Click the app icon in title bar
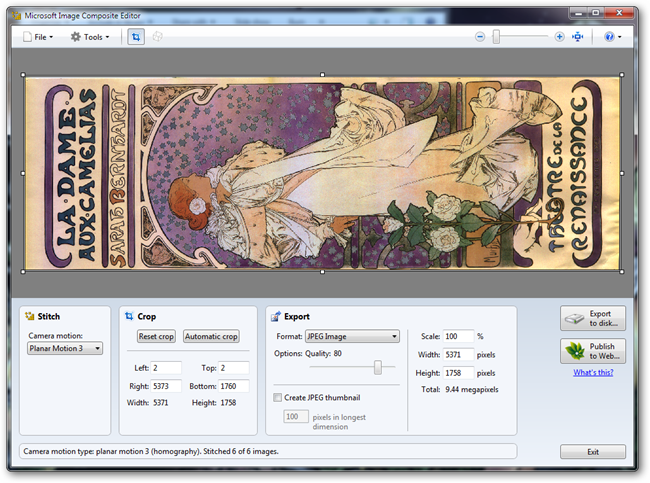This screenshot has height=483, width=650. click(x=16, y=16)
